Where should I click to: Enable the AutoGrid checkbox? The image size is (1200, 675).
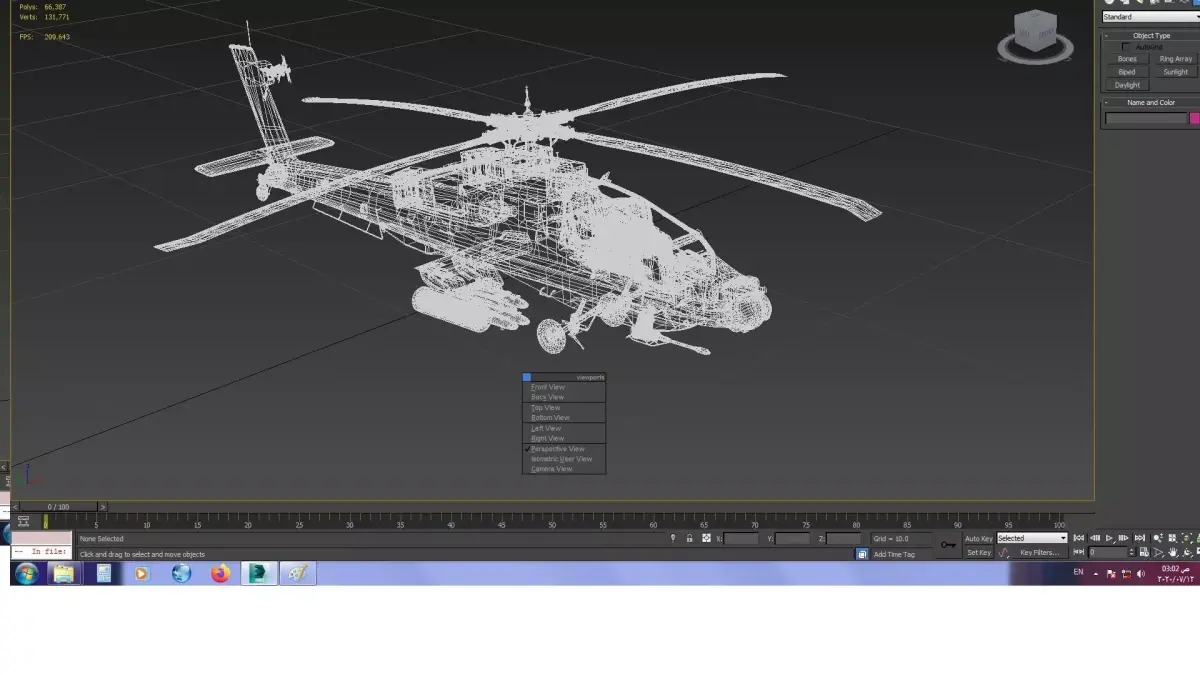coord(1126,47)
